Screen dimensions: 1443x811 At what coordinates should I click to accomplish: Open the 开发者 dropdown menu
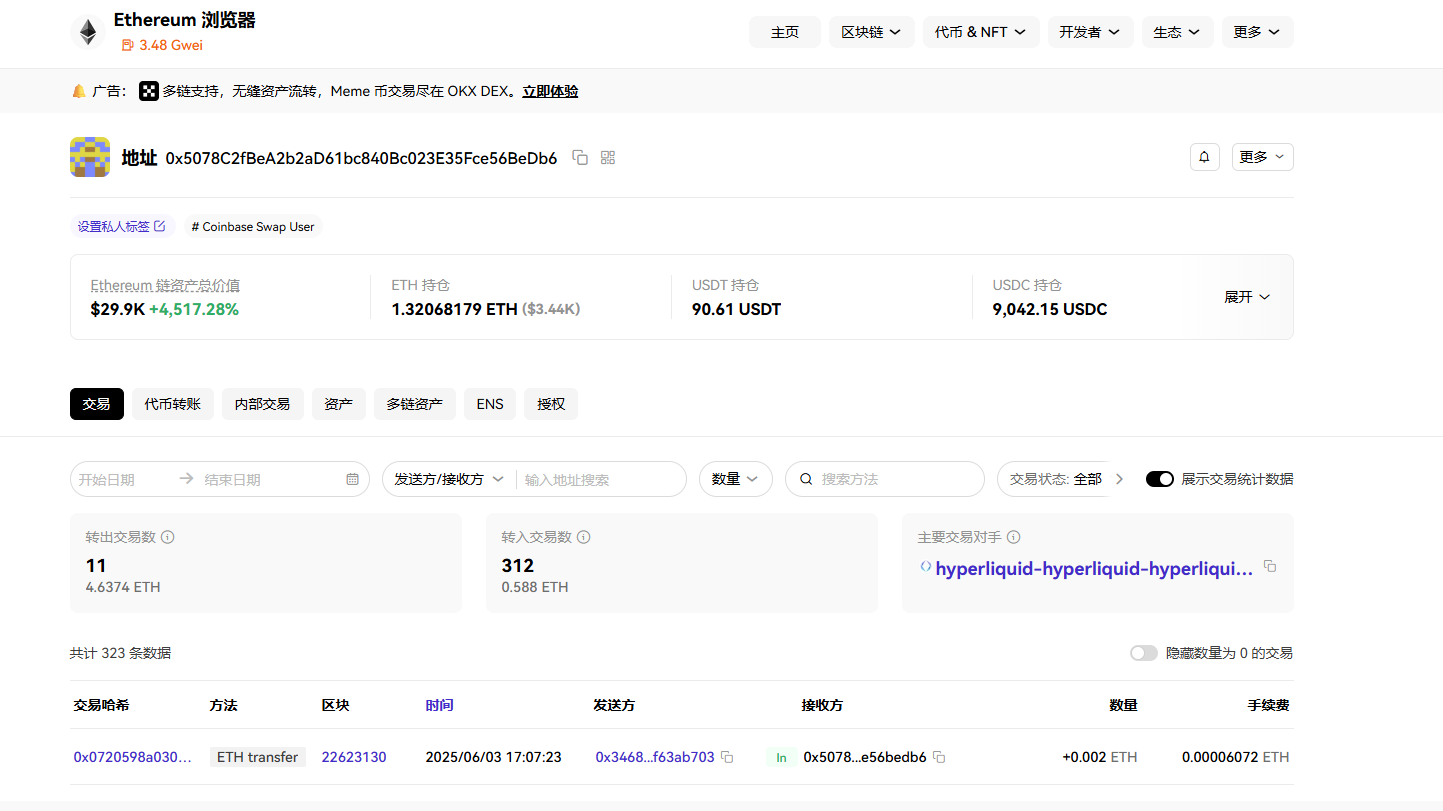point(1091,32)
